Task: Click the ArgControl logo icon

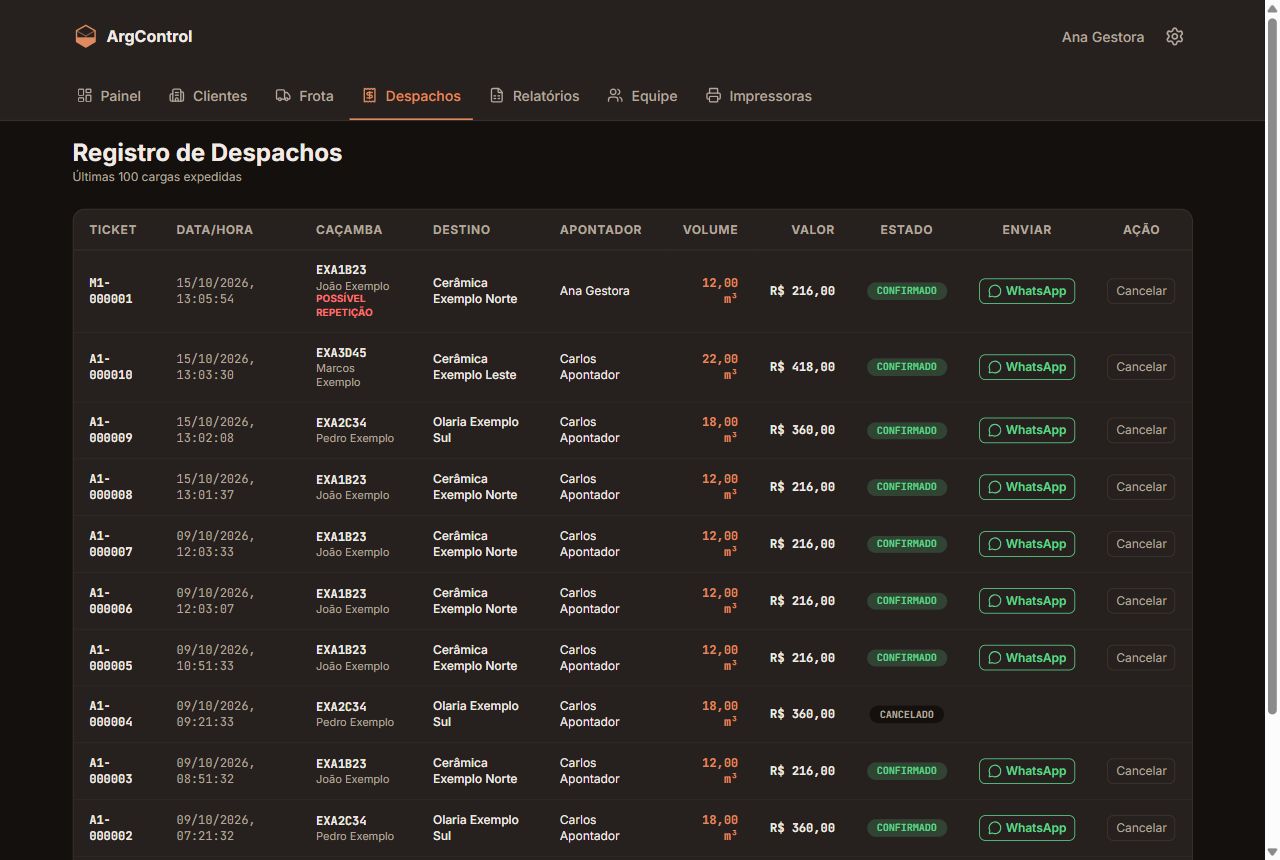Action: 85,37
